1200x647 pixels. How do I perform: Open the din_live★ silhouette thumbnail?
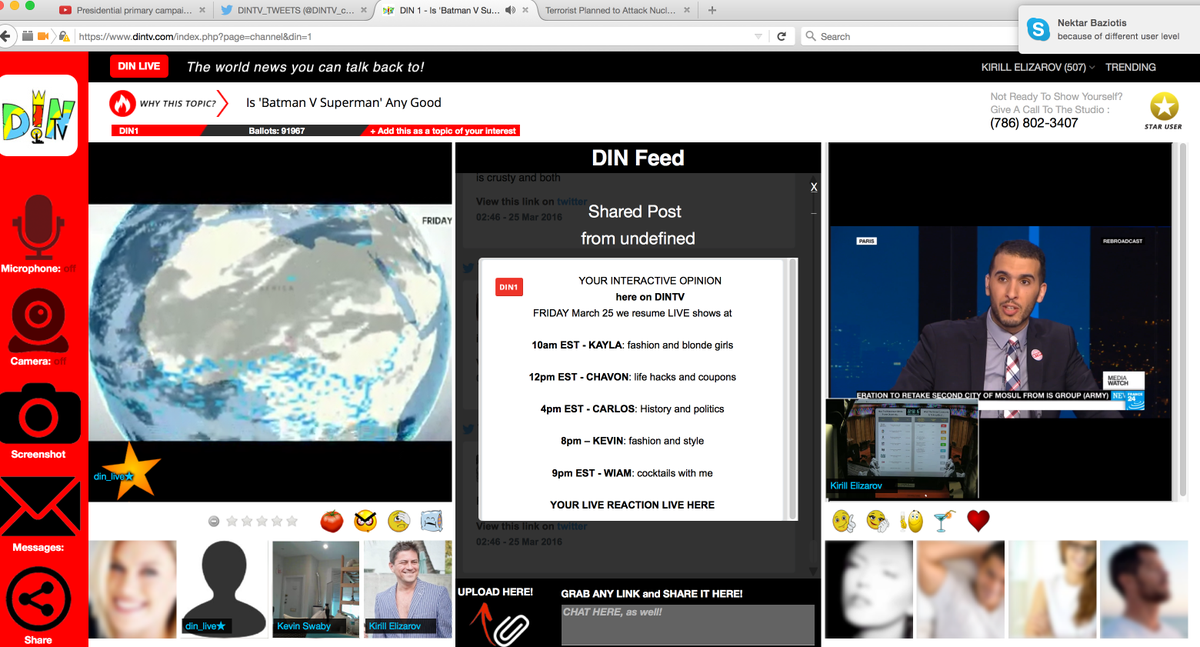tap(225, 589)
